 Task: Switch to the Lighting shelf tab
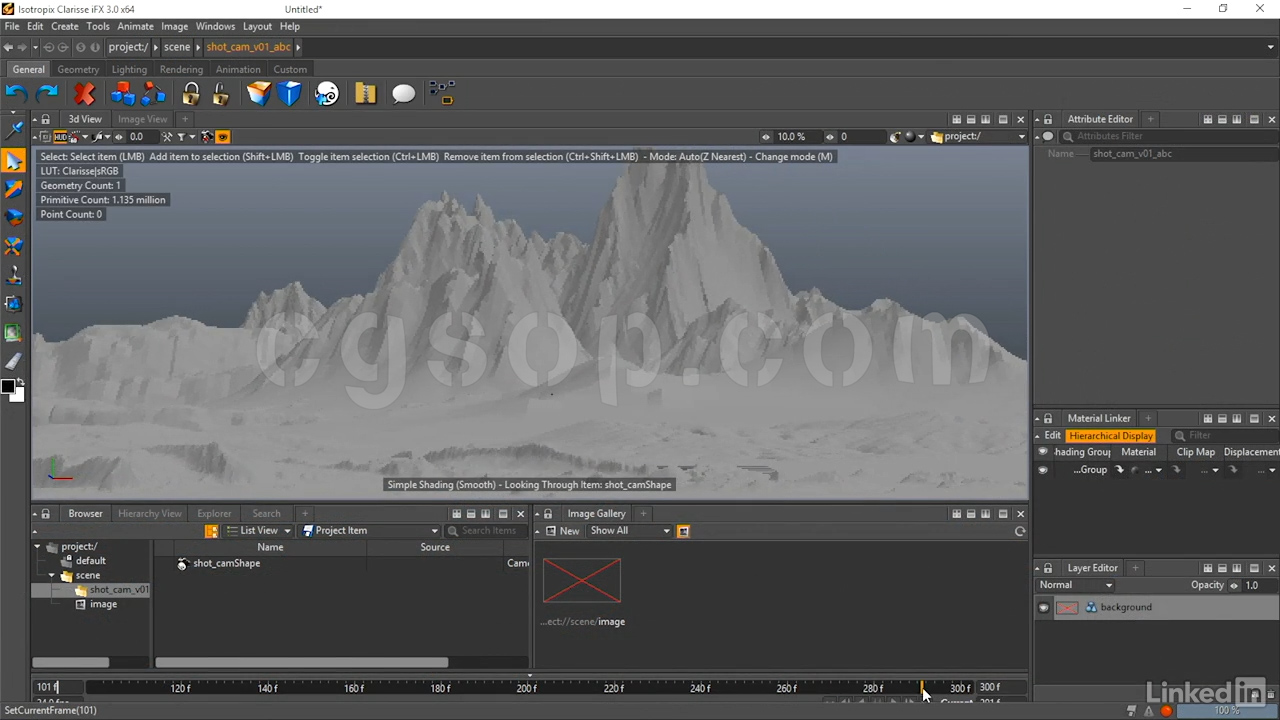tap(129, 70)
